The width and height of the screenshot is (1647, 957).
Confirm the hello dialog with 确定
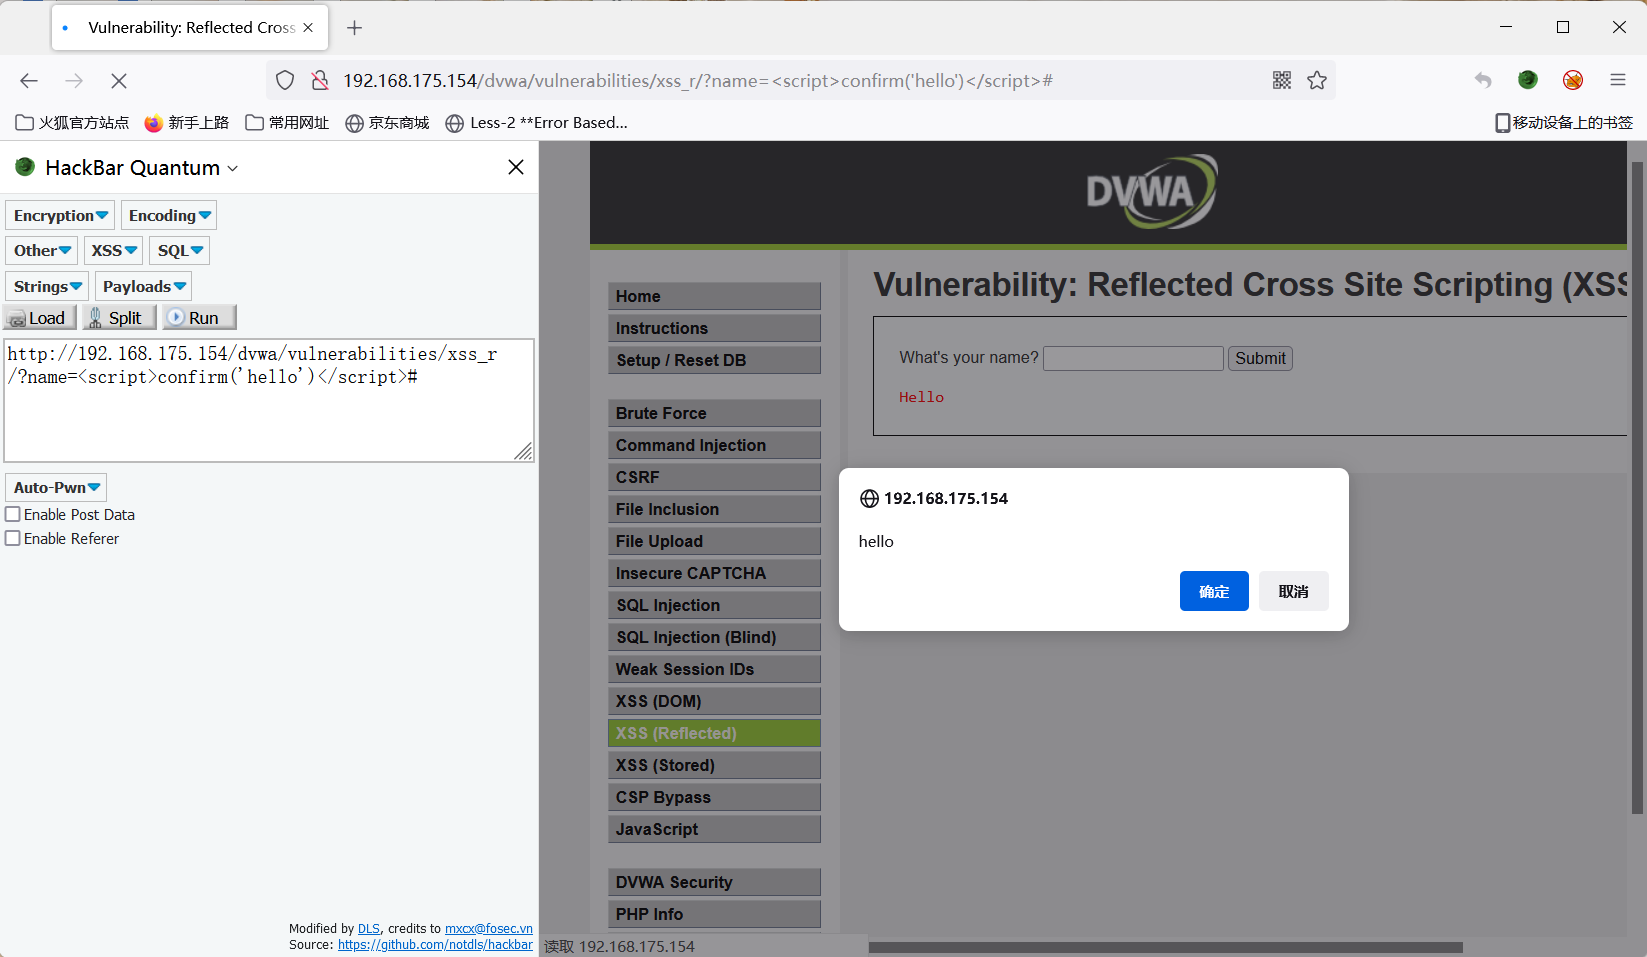click(1214, 591)
